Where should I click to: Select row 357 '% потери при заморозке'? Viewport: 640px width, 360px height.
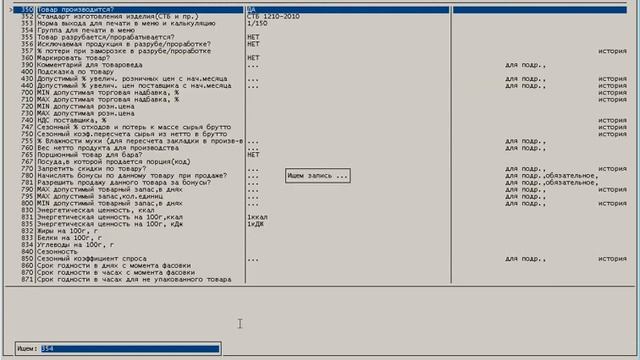pyautogui.click(x=320, y=51)
